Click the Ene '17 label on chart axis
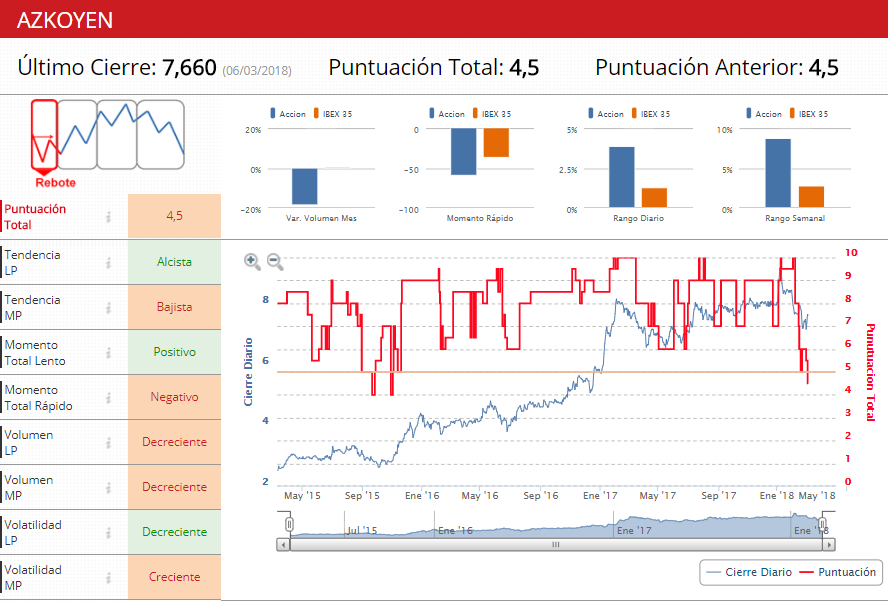 coord(600,495)
